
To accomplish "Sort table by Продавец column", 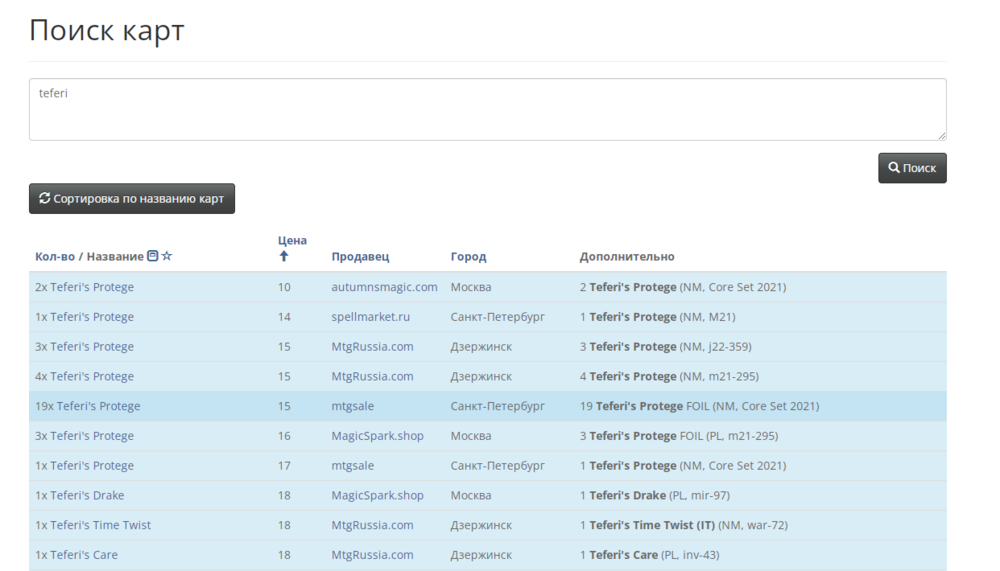I will click(360, 257).
